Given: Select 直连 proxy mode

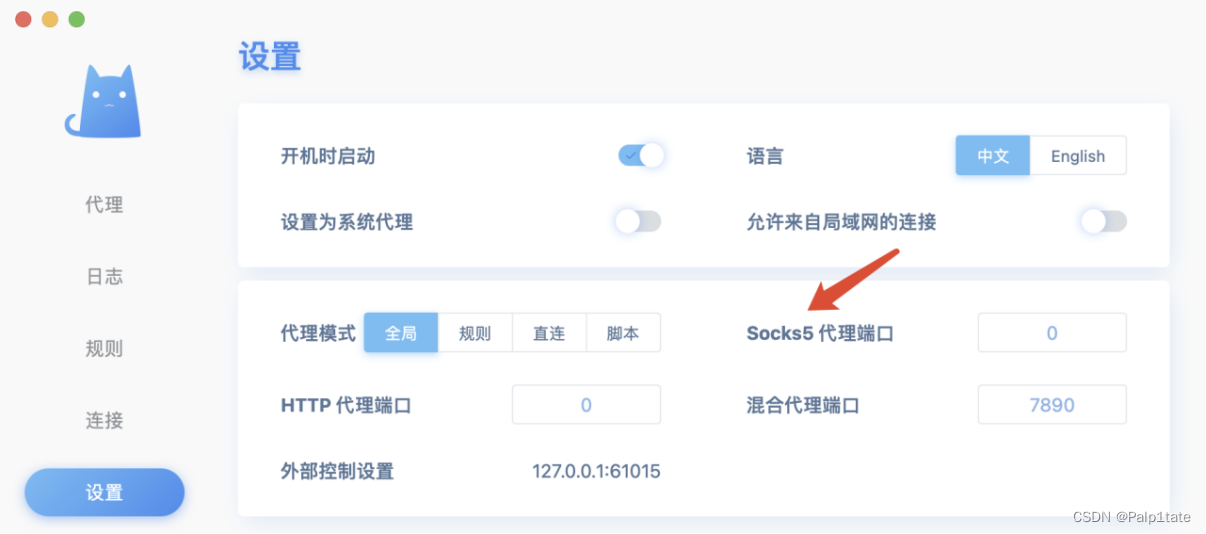Looking at the screenshot, I should point(549,333).
